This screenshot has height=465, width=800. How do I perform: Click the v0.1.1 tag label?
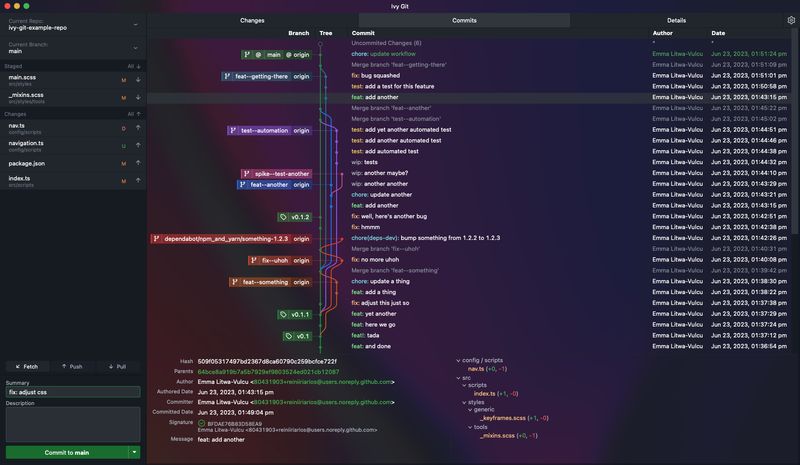(x=294, y=314)
